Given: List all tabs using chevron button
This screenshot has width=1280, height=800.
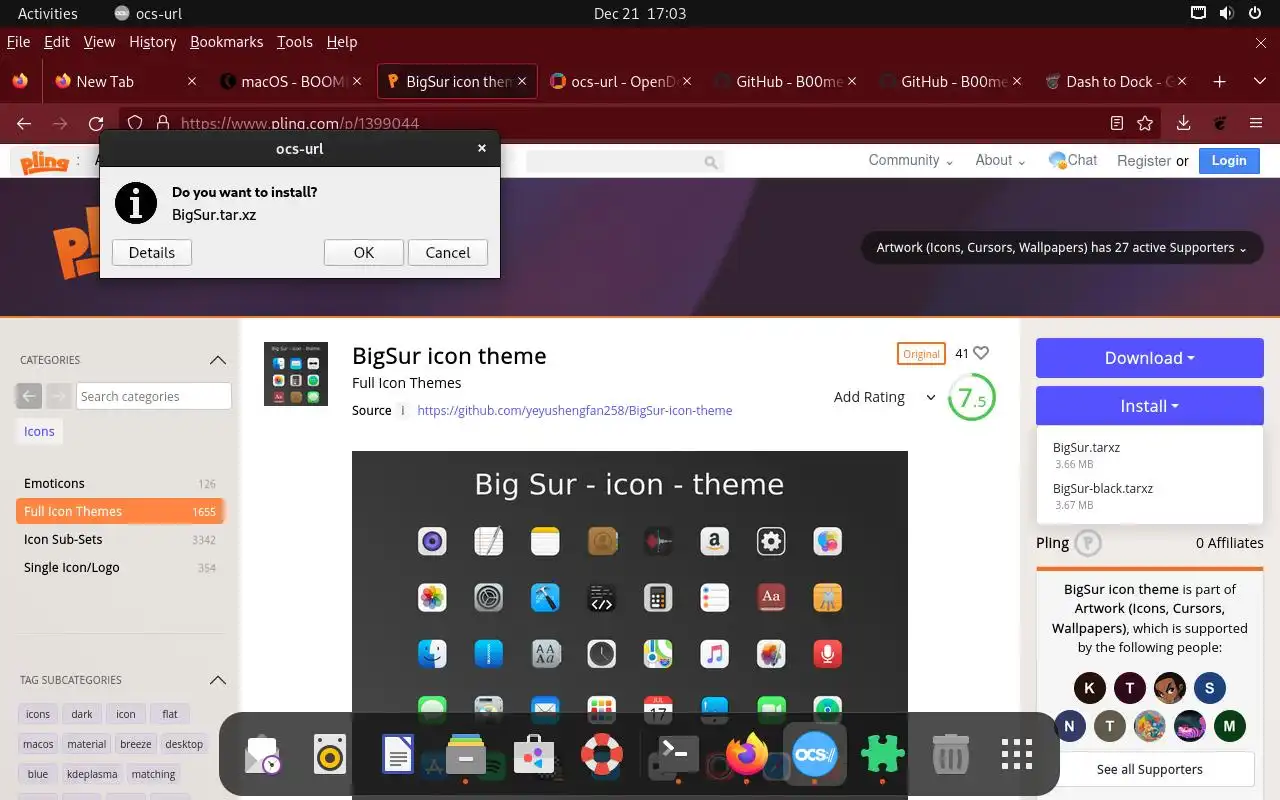Looking at the screenshot, I should click(x=1259, y=82).
